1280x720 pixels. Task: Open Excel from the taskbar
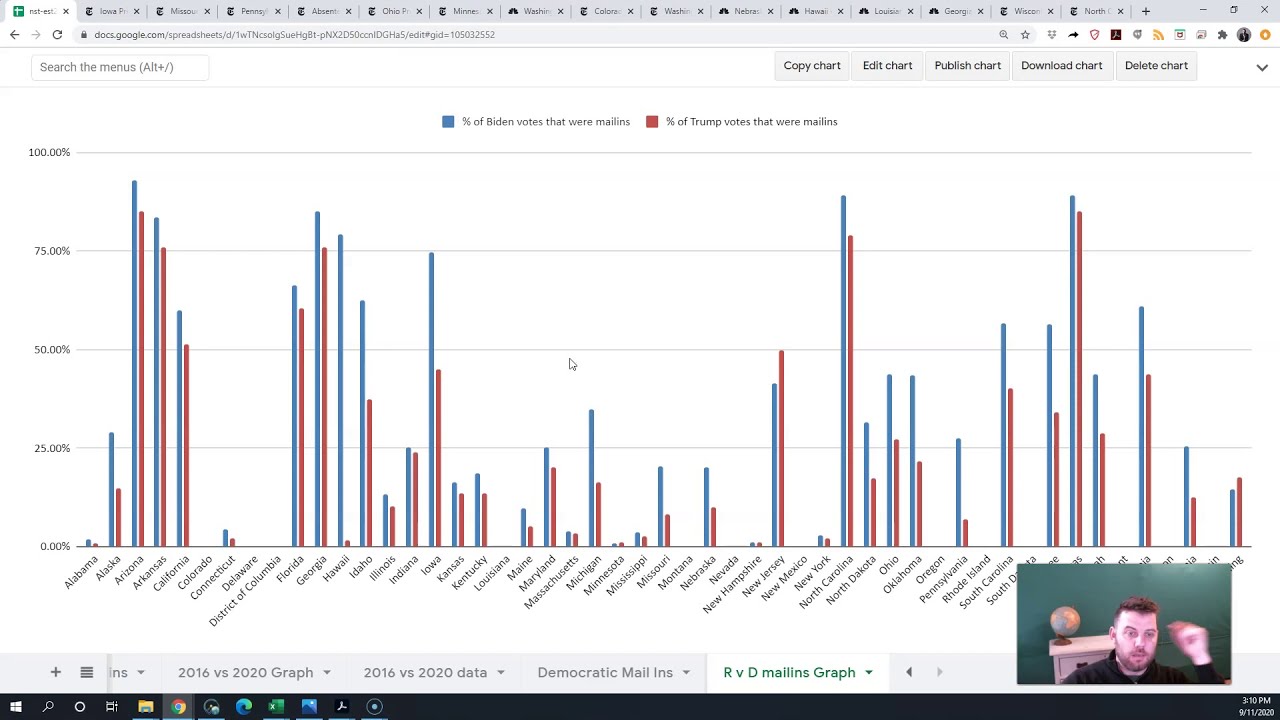[276, 707]
